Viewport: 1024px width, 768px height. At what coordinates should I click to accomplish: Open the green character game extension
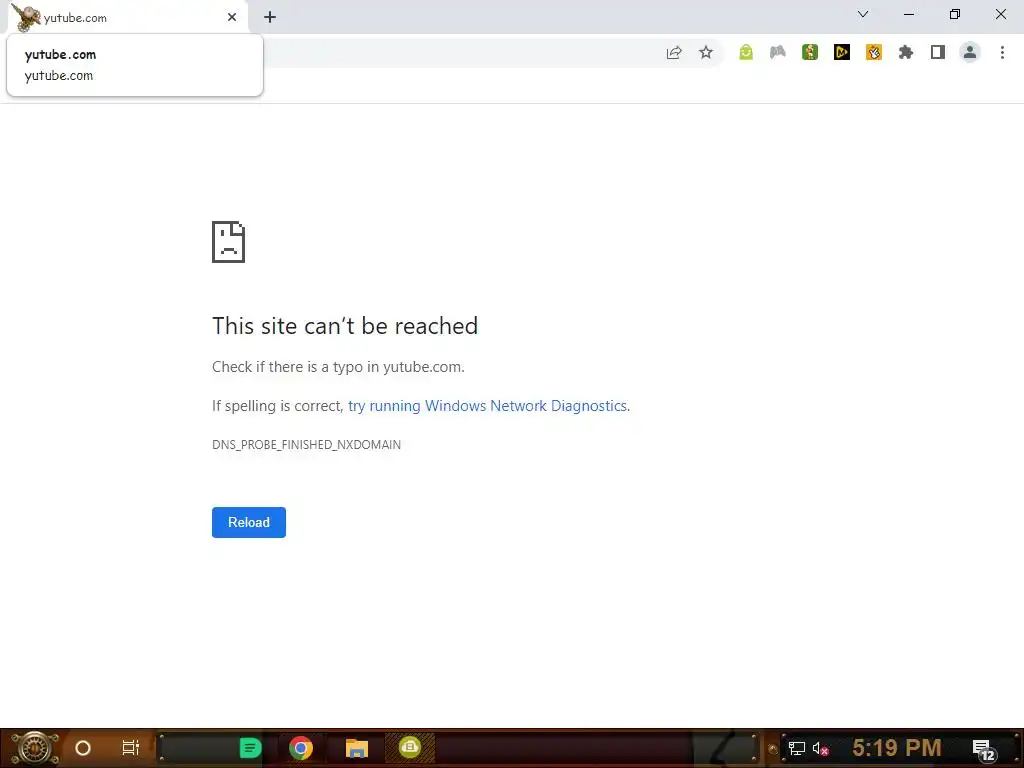(810, 52)
